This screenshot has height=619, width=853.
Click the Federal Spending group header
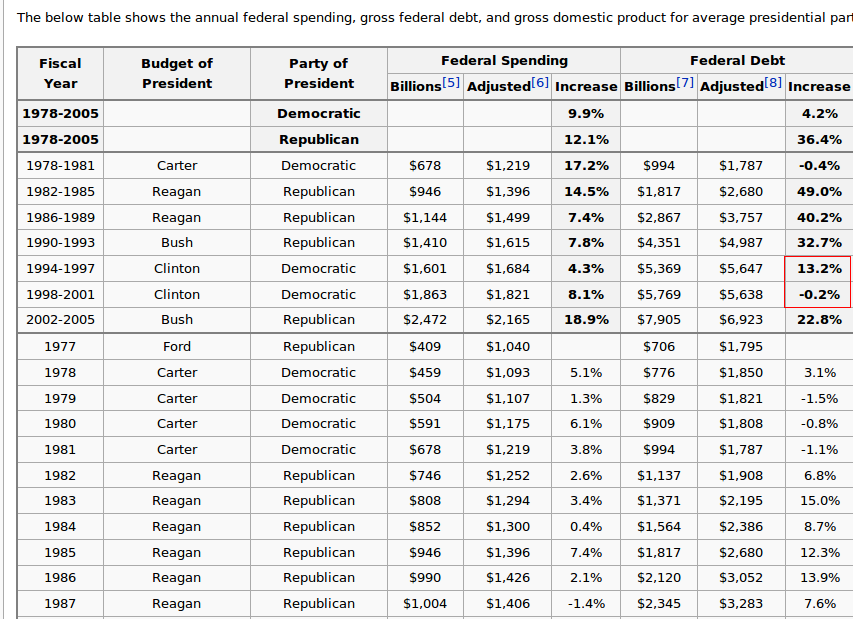pyautogui.click(x=504, y=61)
